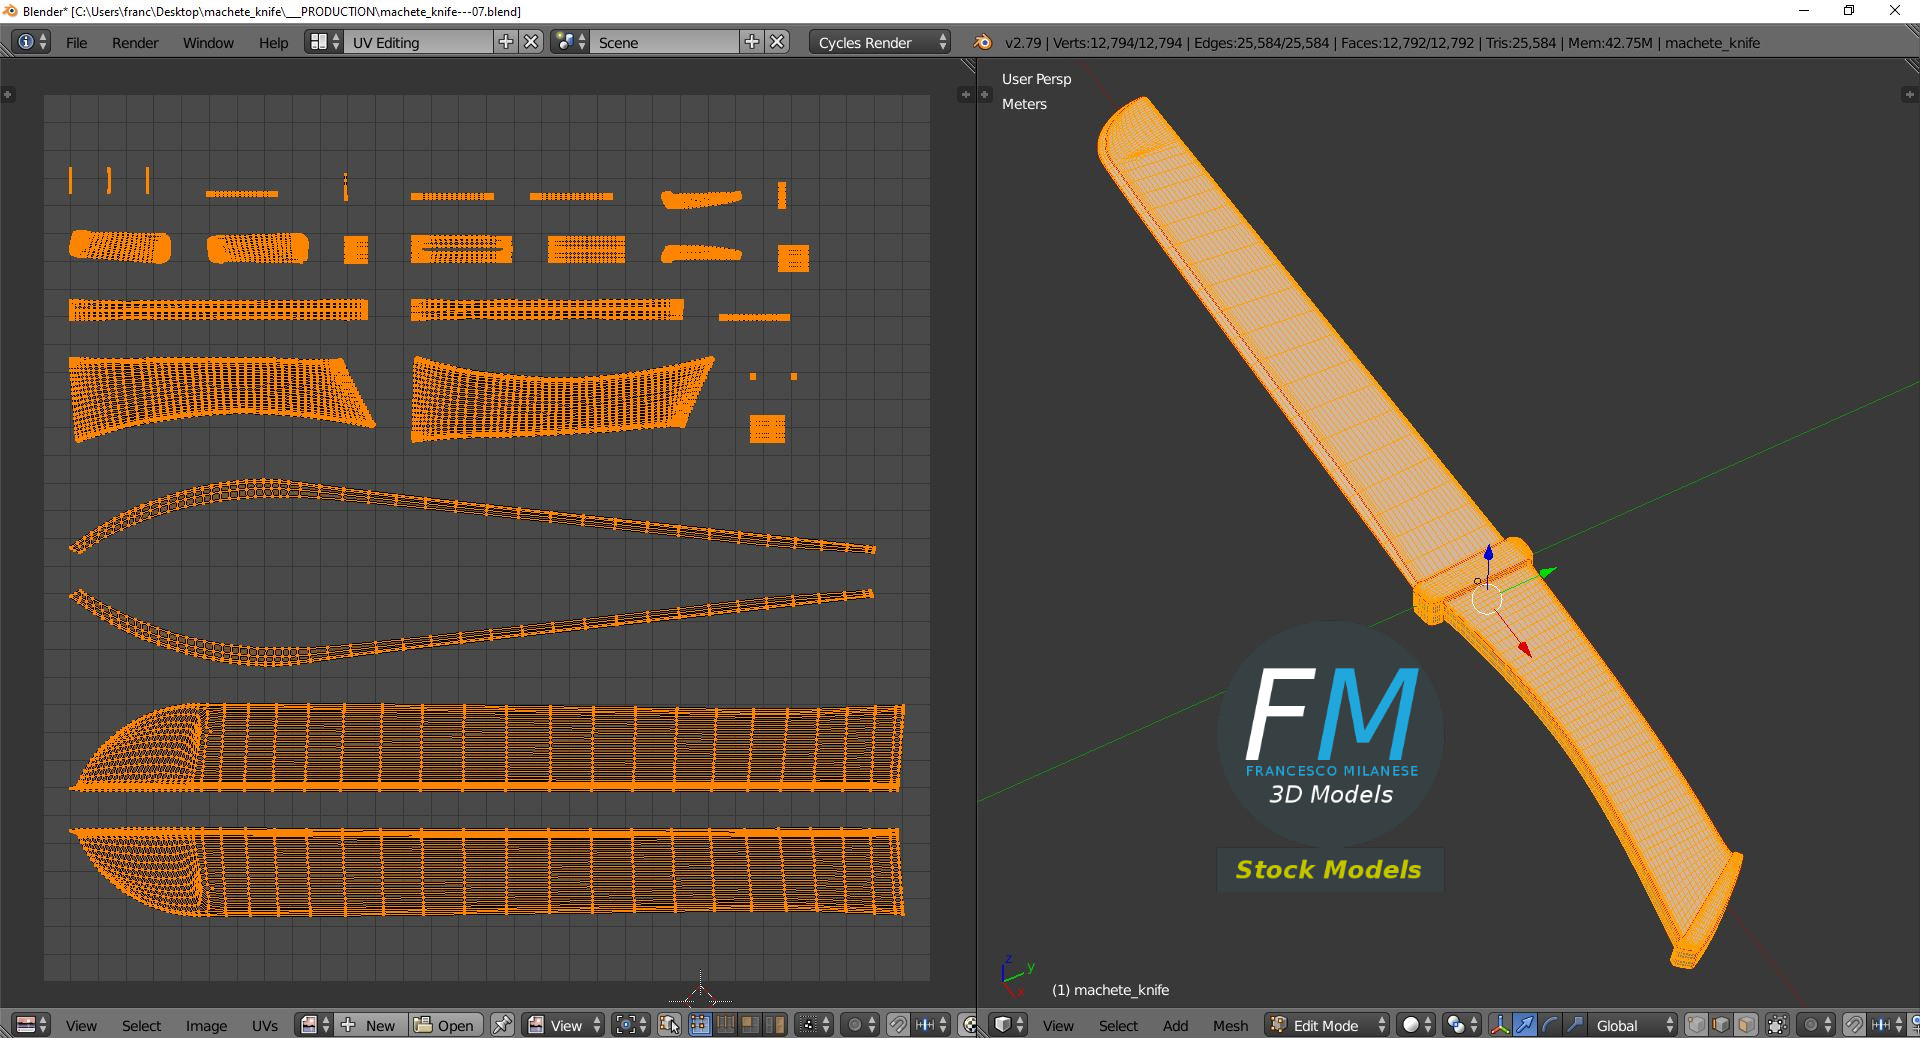Delete the UV Editing screen layout
1920x1038 pixels.
point(531,42)
